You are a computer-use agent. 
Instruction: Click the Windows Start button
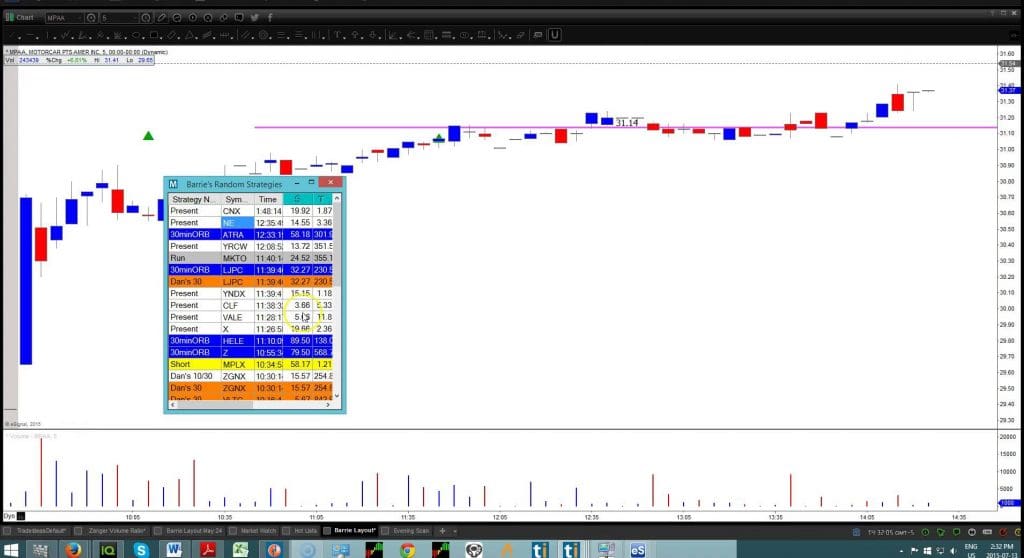coord(10,550)
